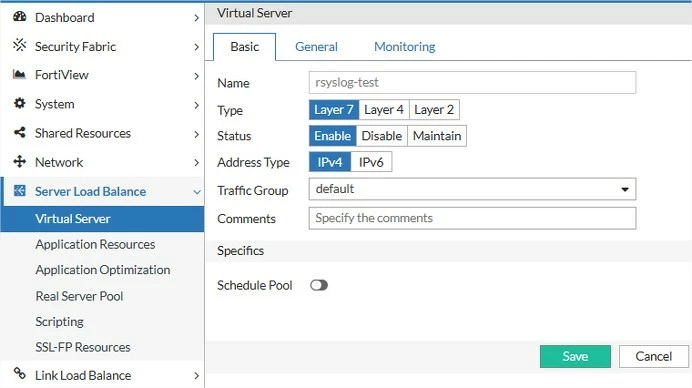Open the Virtual Server menu item
This screenshot has height=388, width=692.
point(102,218)
